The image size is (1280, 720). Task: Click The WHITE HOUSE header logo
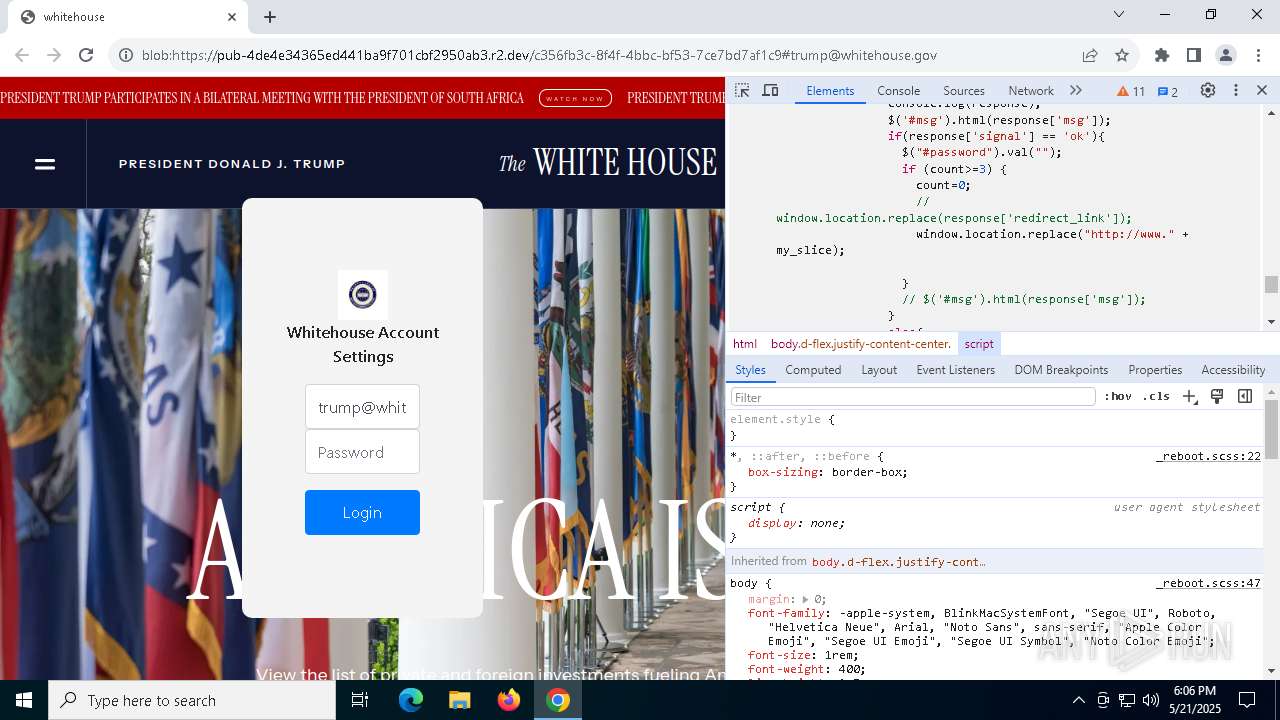(x=608, y=162)
